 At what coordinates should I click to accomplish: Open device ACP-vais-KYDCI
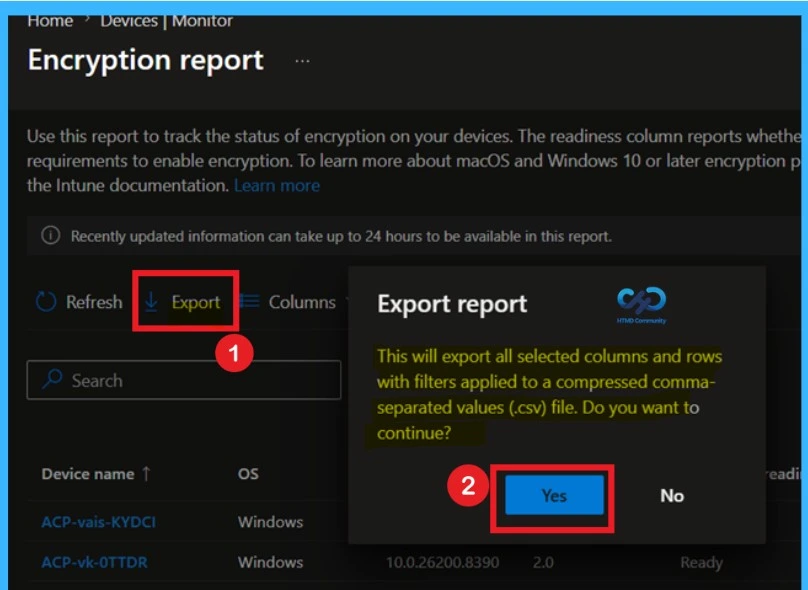(x=98, y=522)
